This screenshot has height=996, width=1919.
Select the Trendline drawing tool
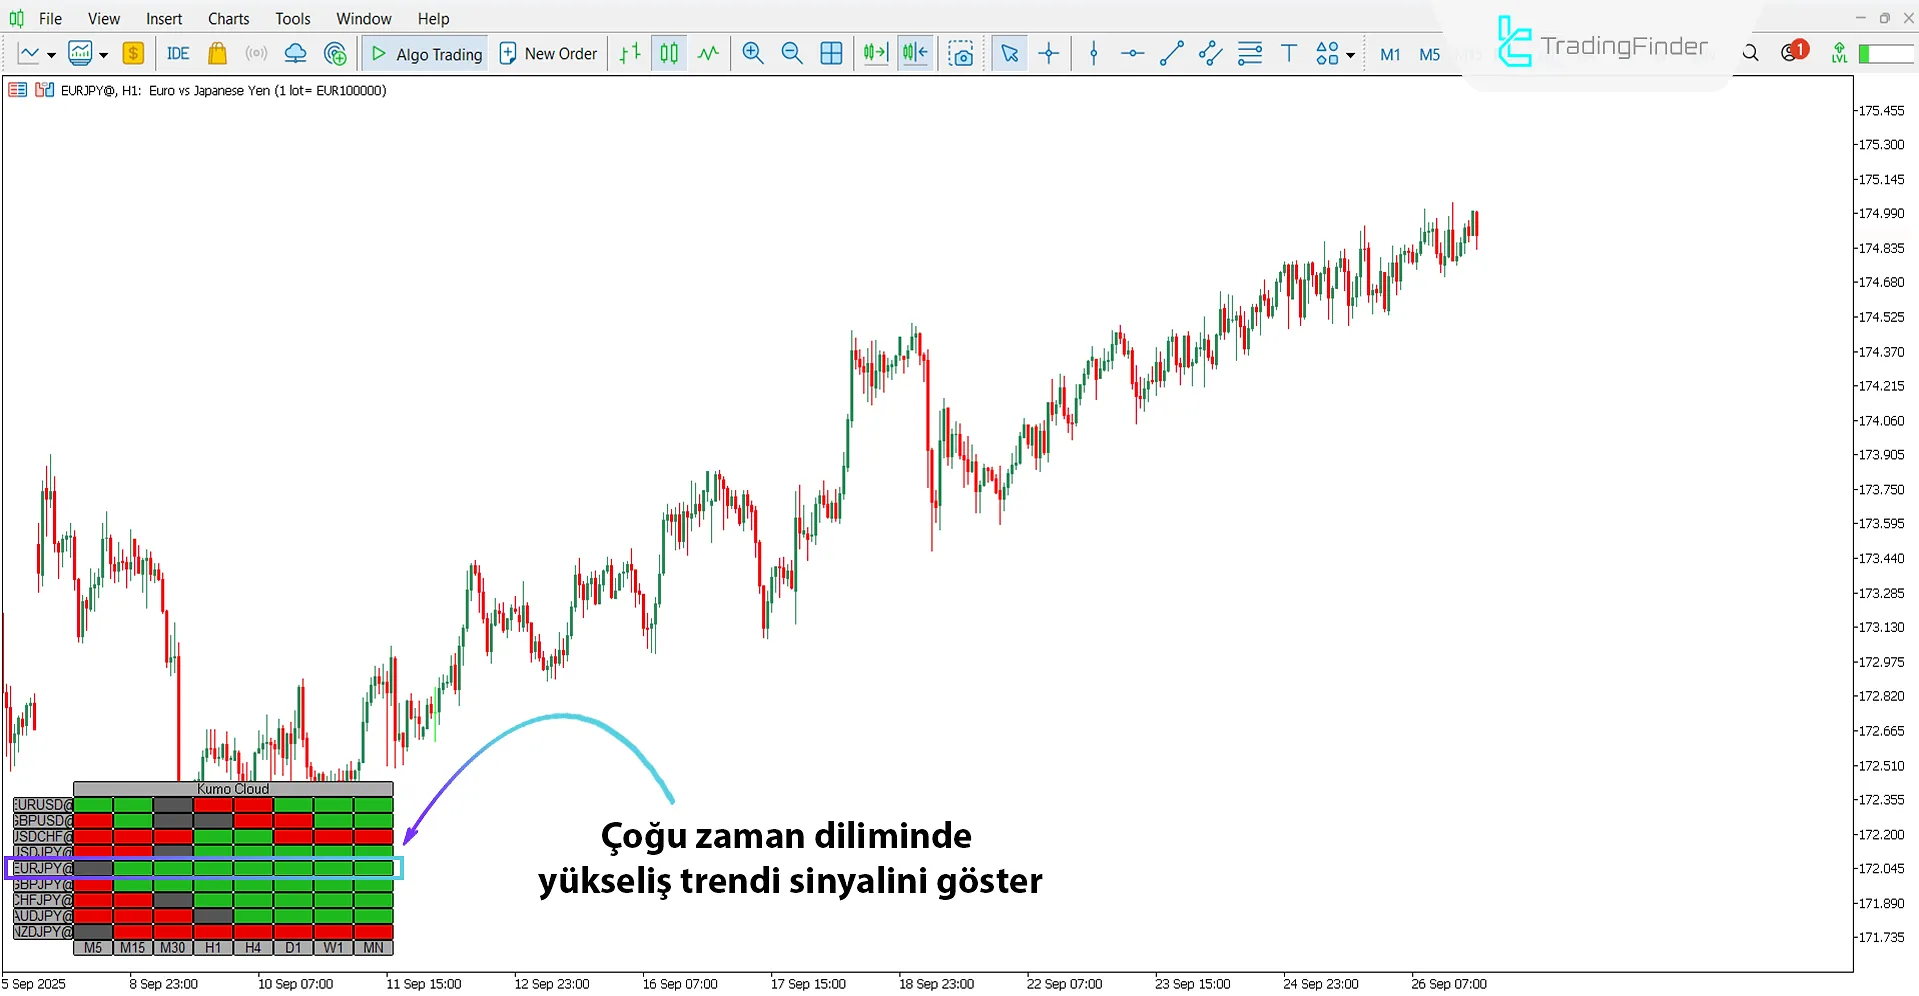(x=1171, y=53)
